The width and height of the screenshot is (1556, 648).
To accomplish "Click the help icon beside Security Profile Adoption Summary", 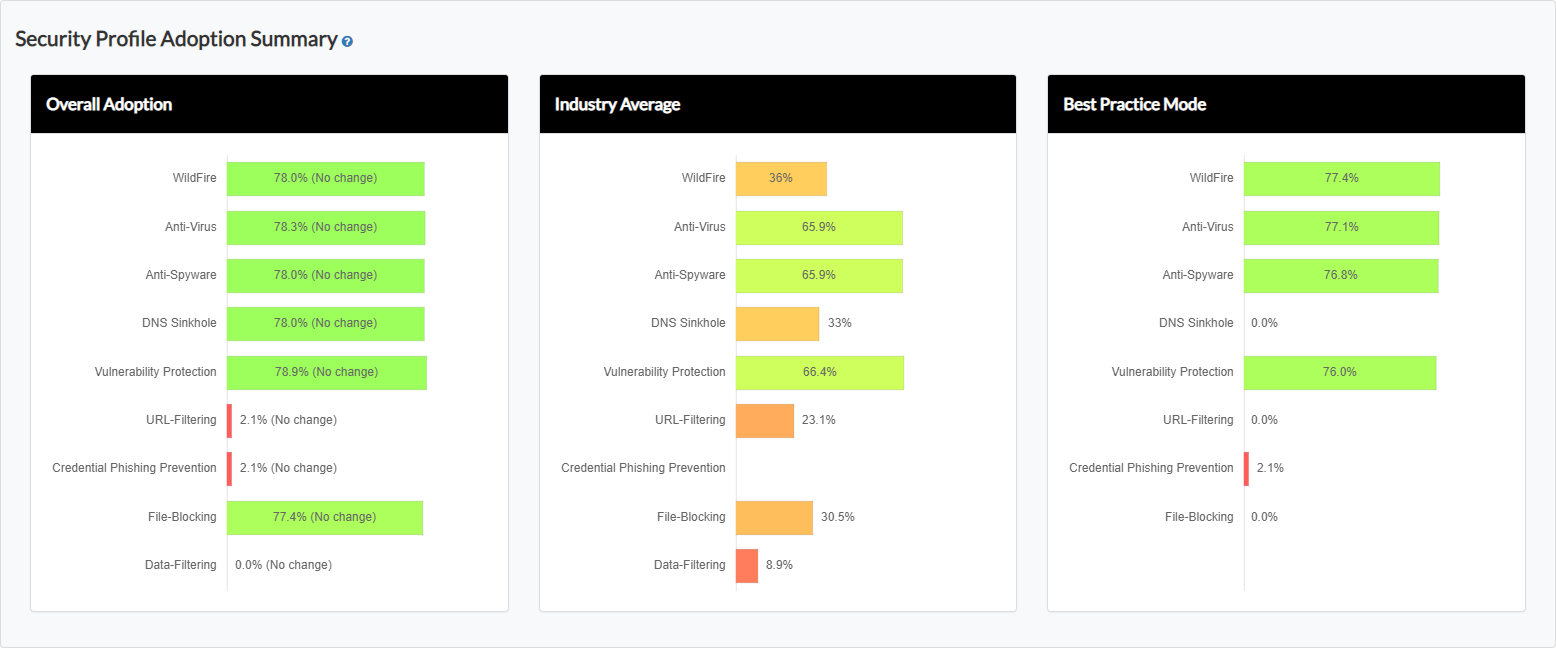I will (347, 42).
